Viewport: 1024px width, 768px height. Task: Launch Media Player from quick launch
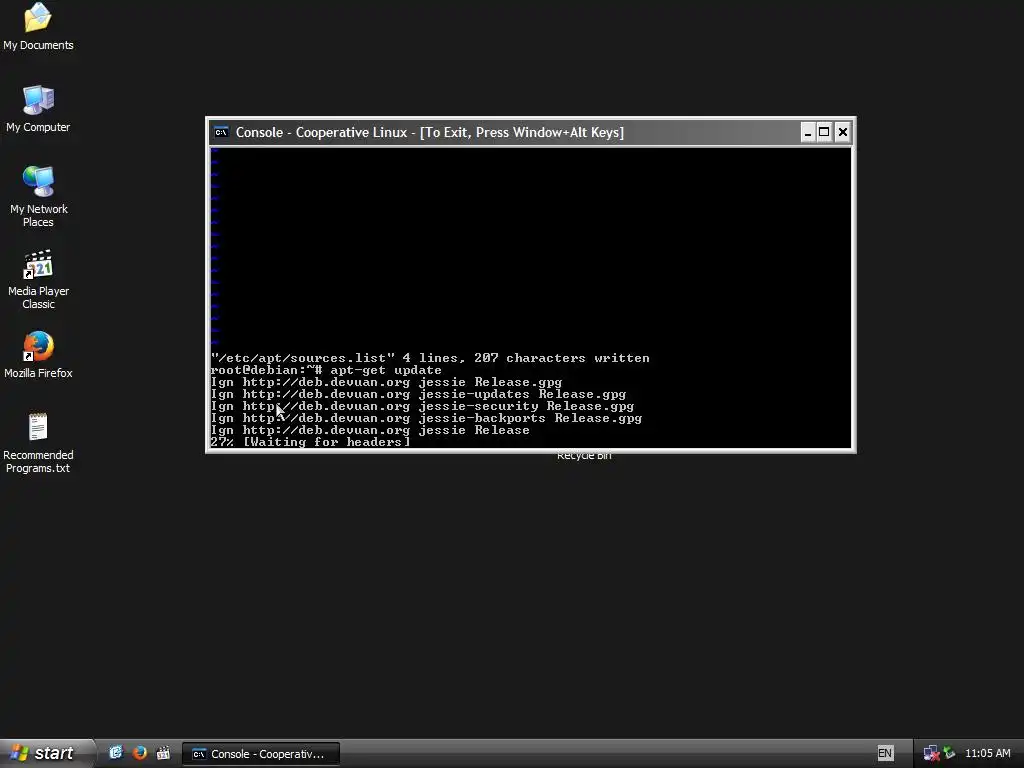[163, 753]
